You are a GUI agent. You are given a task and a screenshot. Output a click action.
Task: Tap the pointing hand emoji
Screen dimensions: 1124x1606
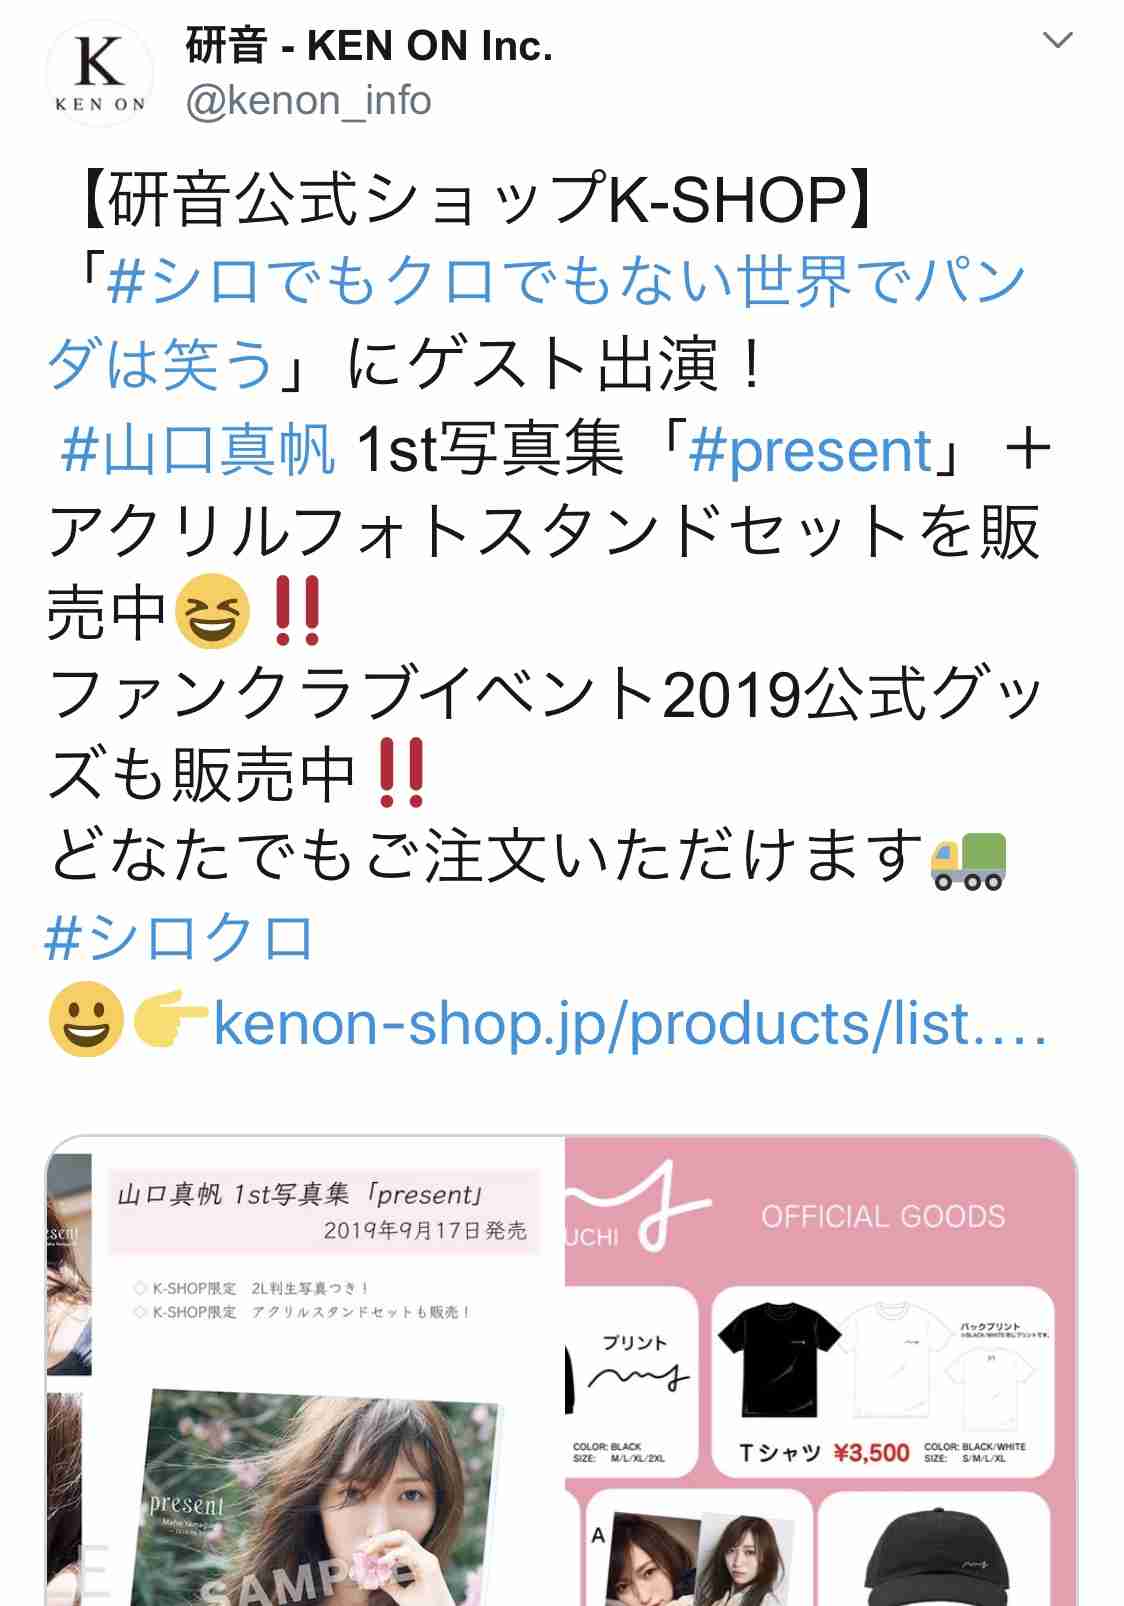click(x=170, y=1023)
